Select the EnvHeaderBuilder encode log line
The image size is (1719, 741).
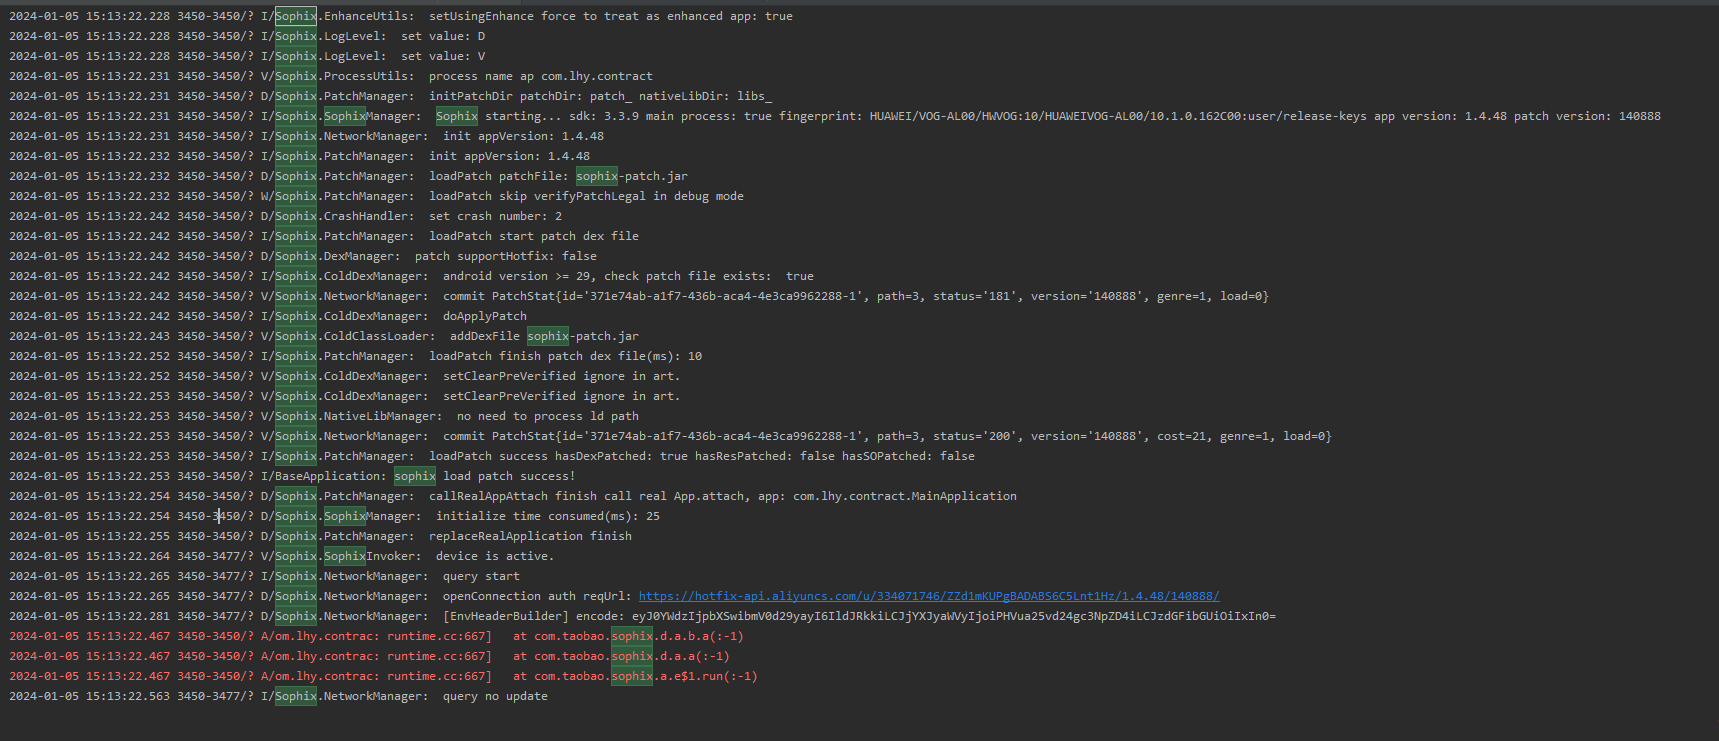pyautogui.click(x=858, y=616)
